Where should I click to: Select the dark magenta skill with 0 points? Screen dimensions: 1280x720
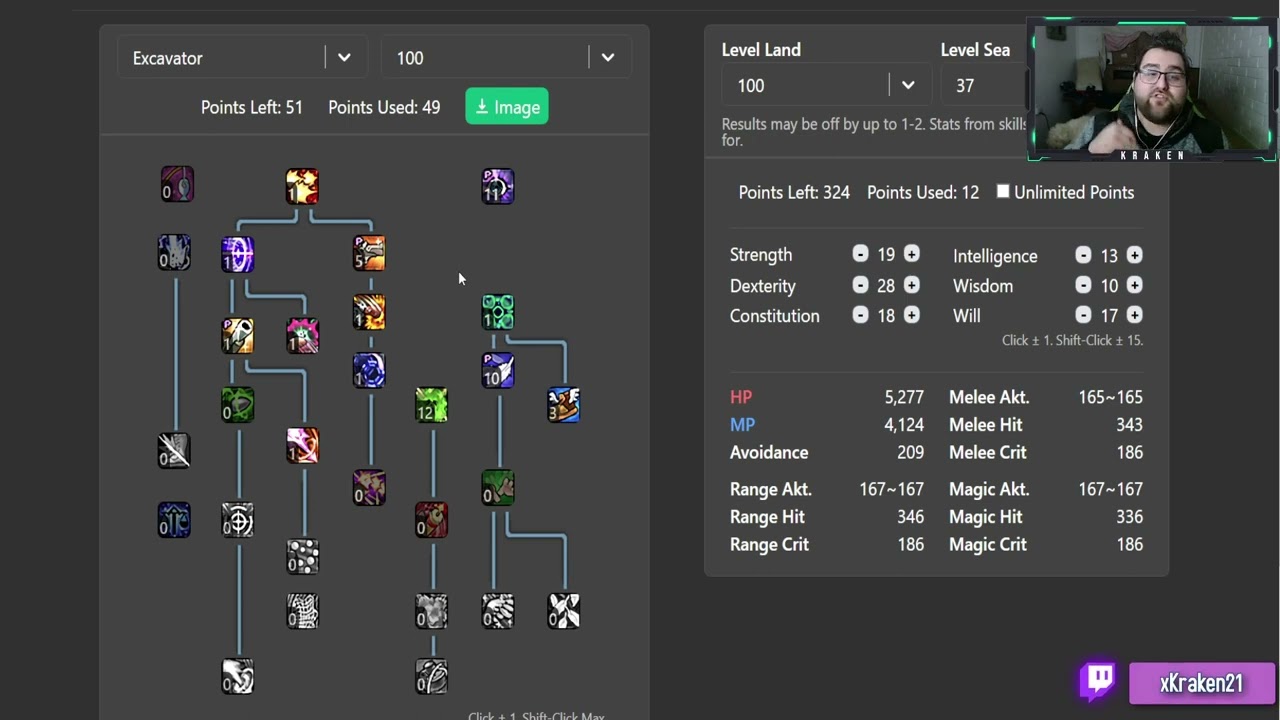pyautogui.click(x=177, y=184)
